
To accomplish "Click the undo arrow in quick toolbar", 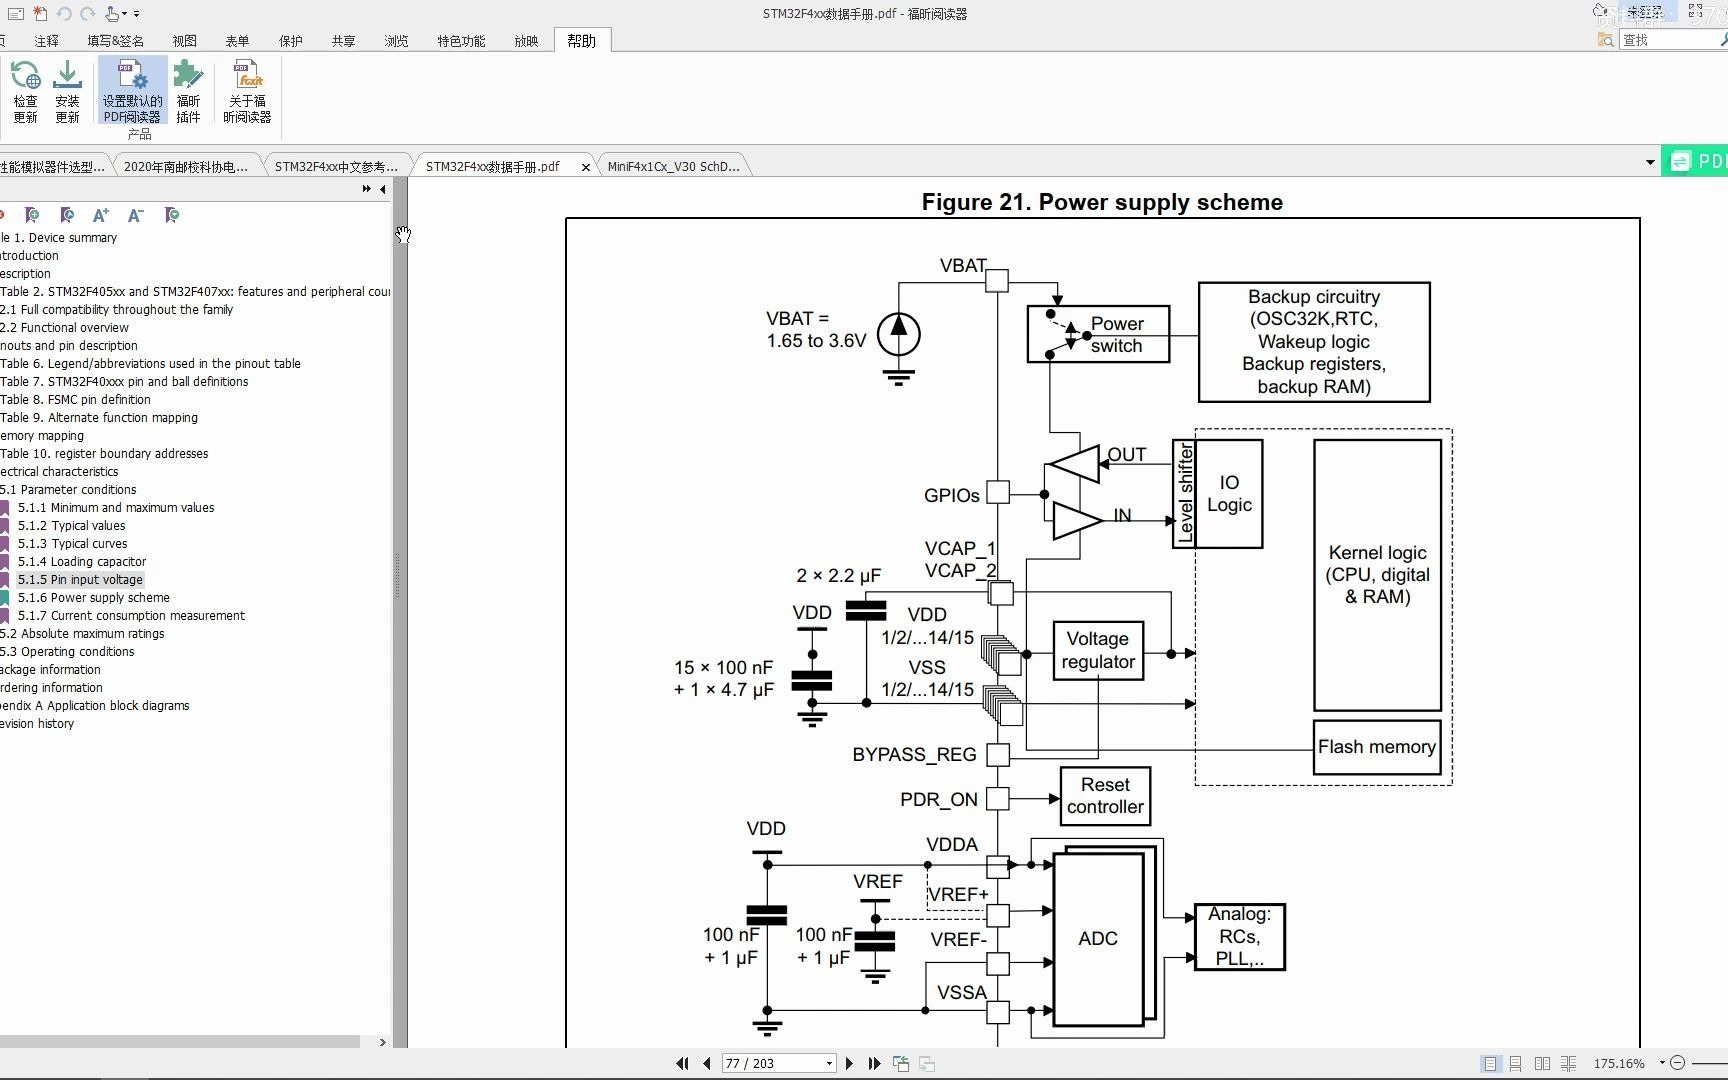I will [x=64, y=13].
